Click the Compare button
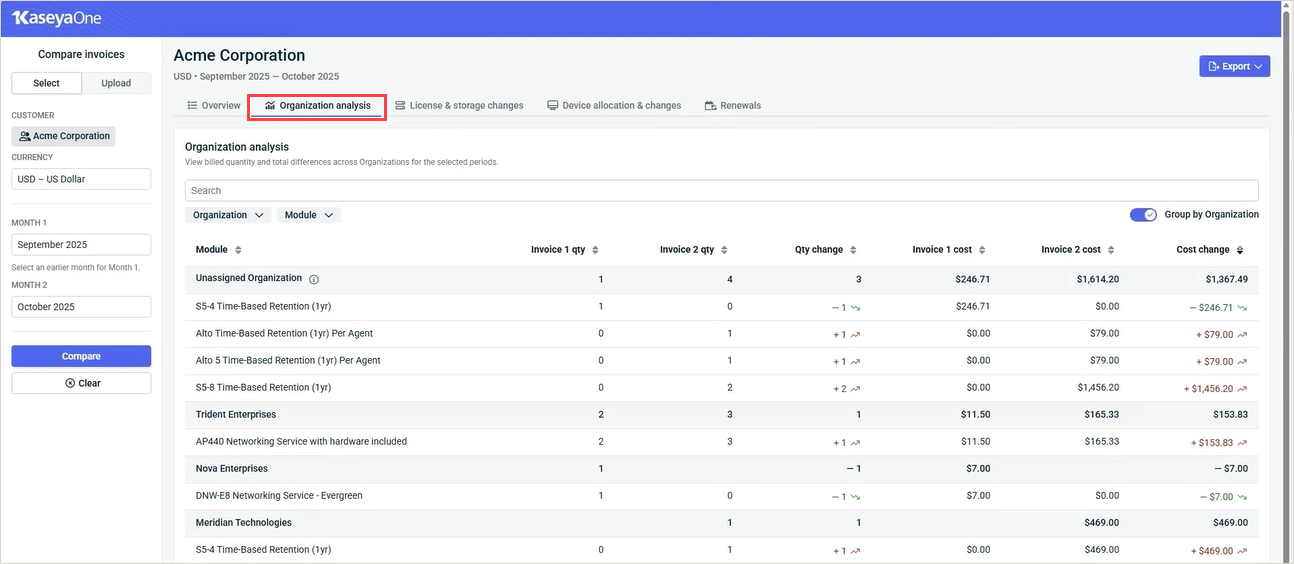 coord(81,356)
